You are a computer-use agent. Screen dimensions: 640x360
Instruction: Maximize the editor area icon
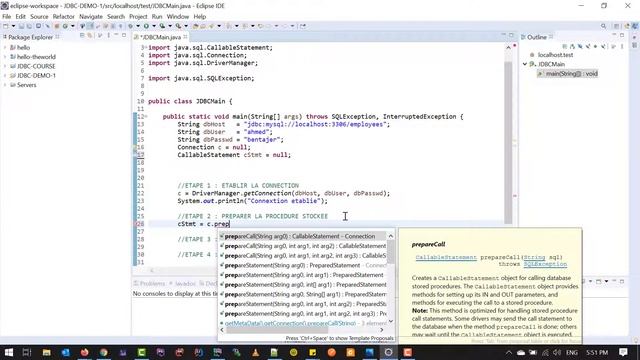pos(511,36)
